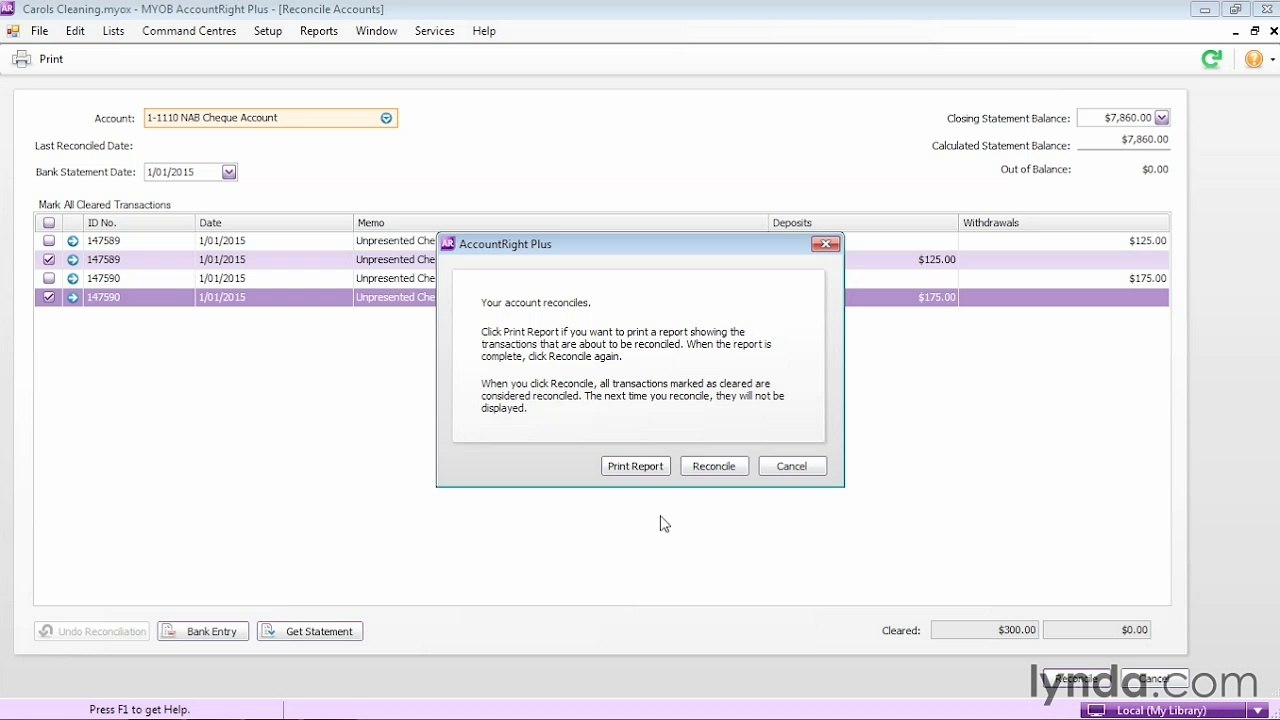
Task: Tick the Mark All Cleared Transactions header checkbox
Action: (x=49, y=223)
